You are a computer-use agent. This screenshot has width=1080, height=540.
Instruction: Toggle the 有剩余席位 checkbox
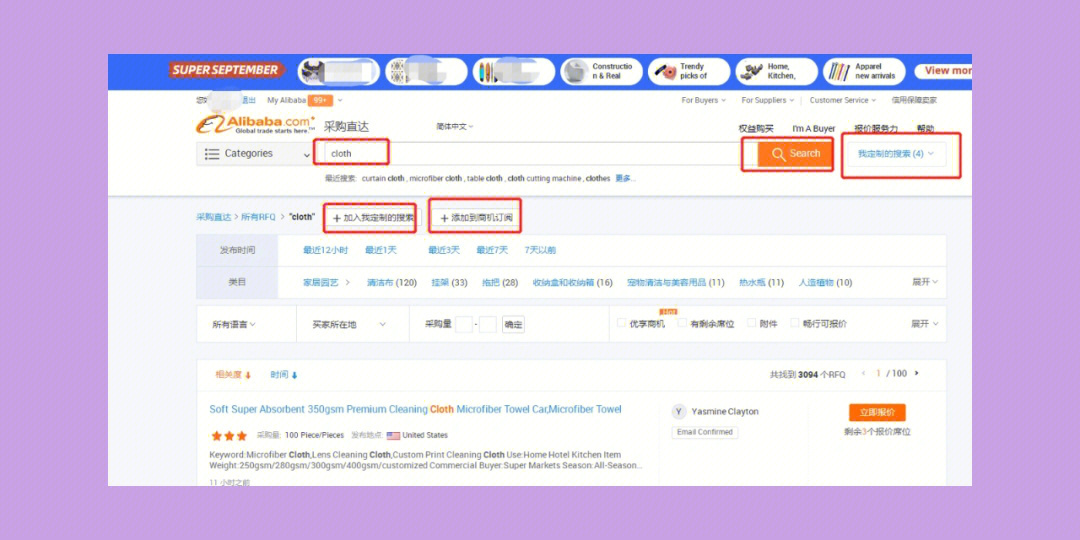(682, 323)
